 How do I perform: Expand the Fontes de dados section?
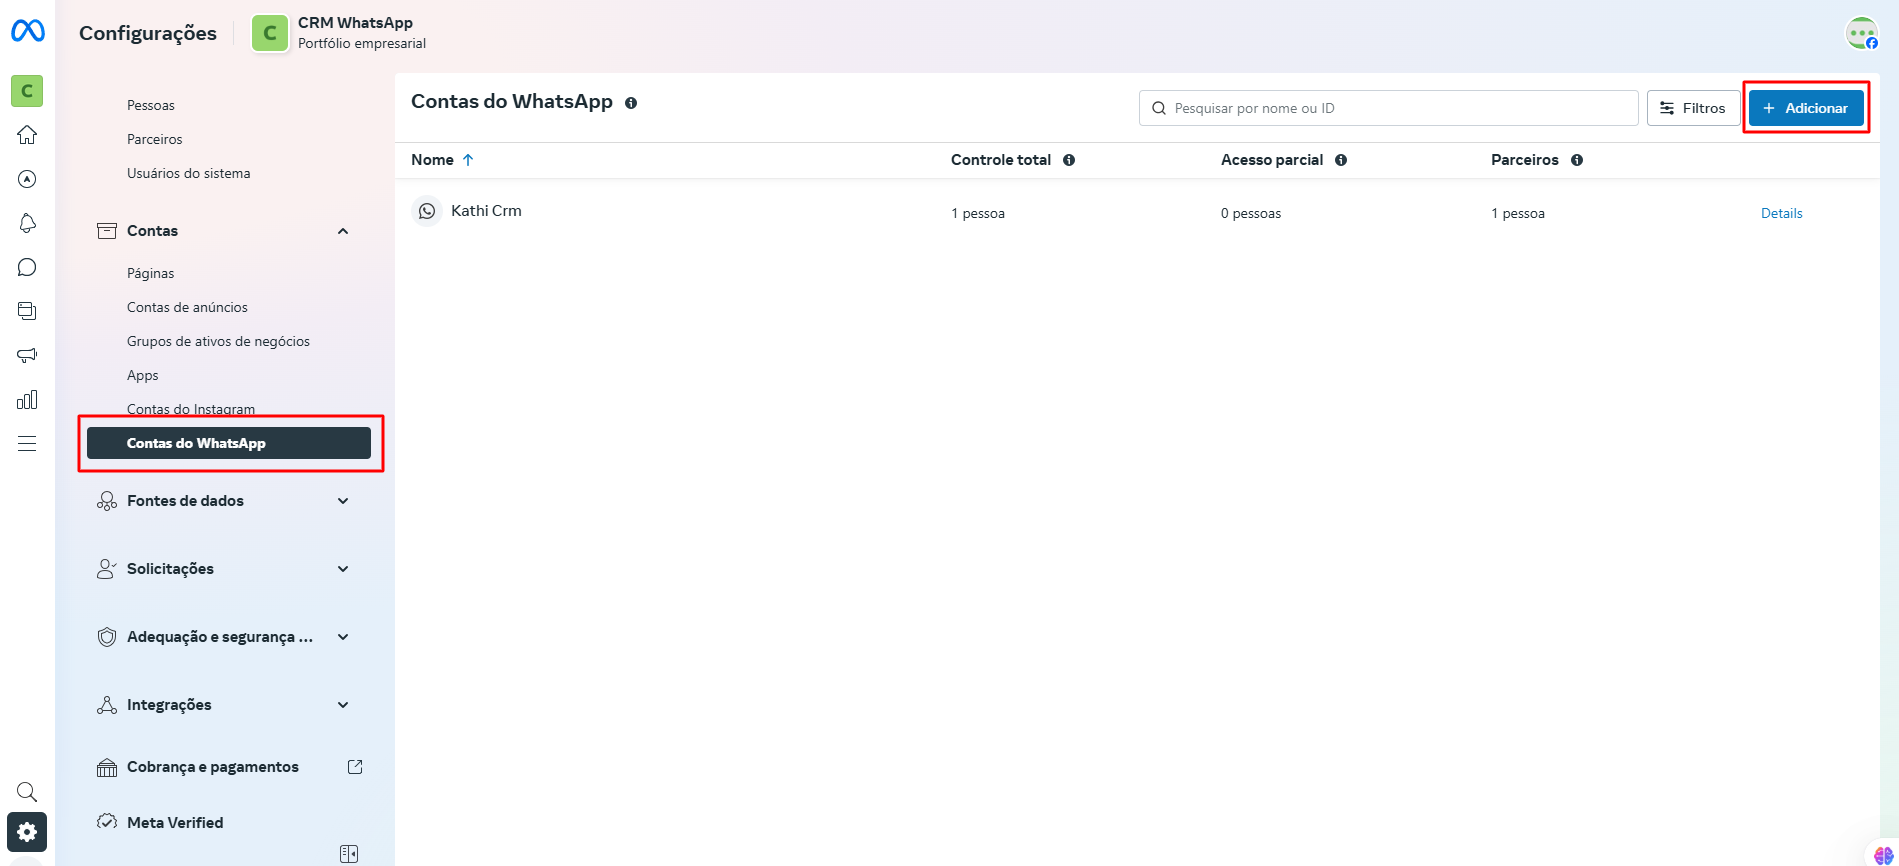pos(343,501)
